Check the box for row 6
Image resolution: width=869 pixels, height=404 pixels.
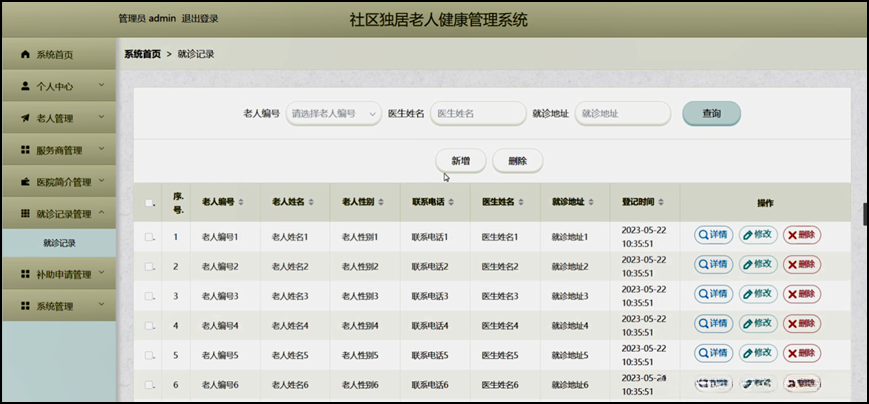[x=149, y=385]
